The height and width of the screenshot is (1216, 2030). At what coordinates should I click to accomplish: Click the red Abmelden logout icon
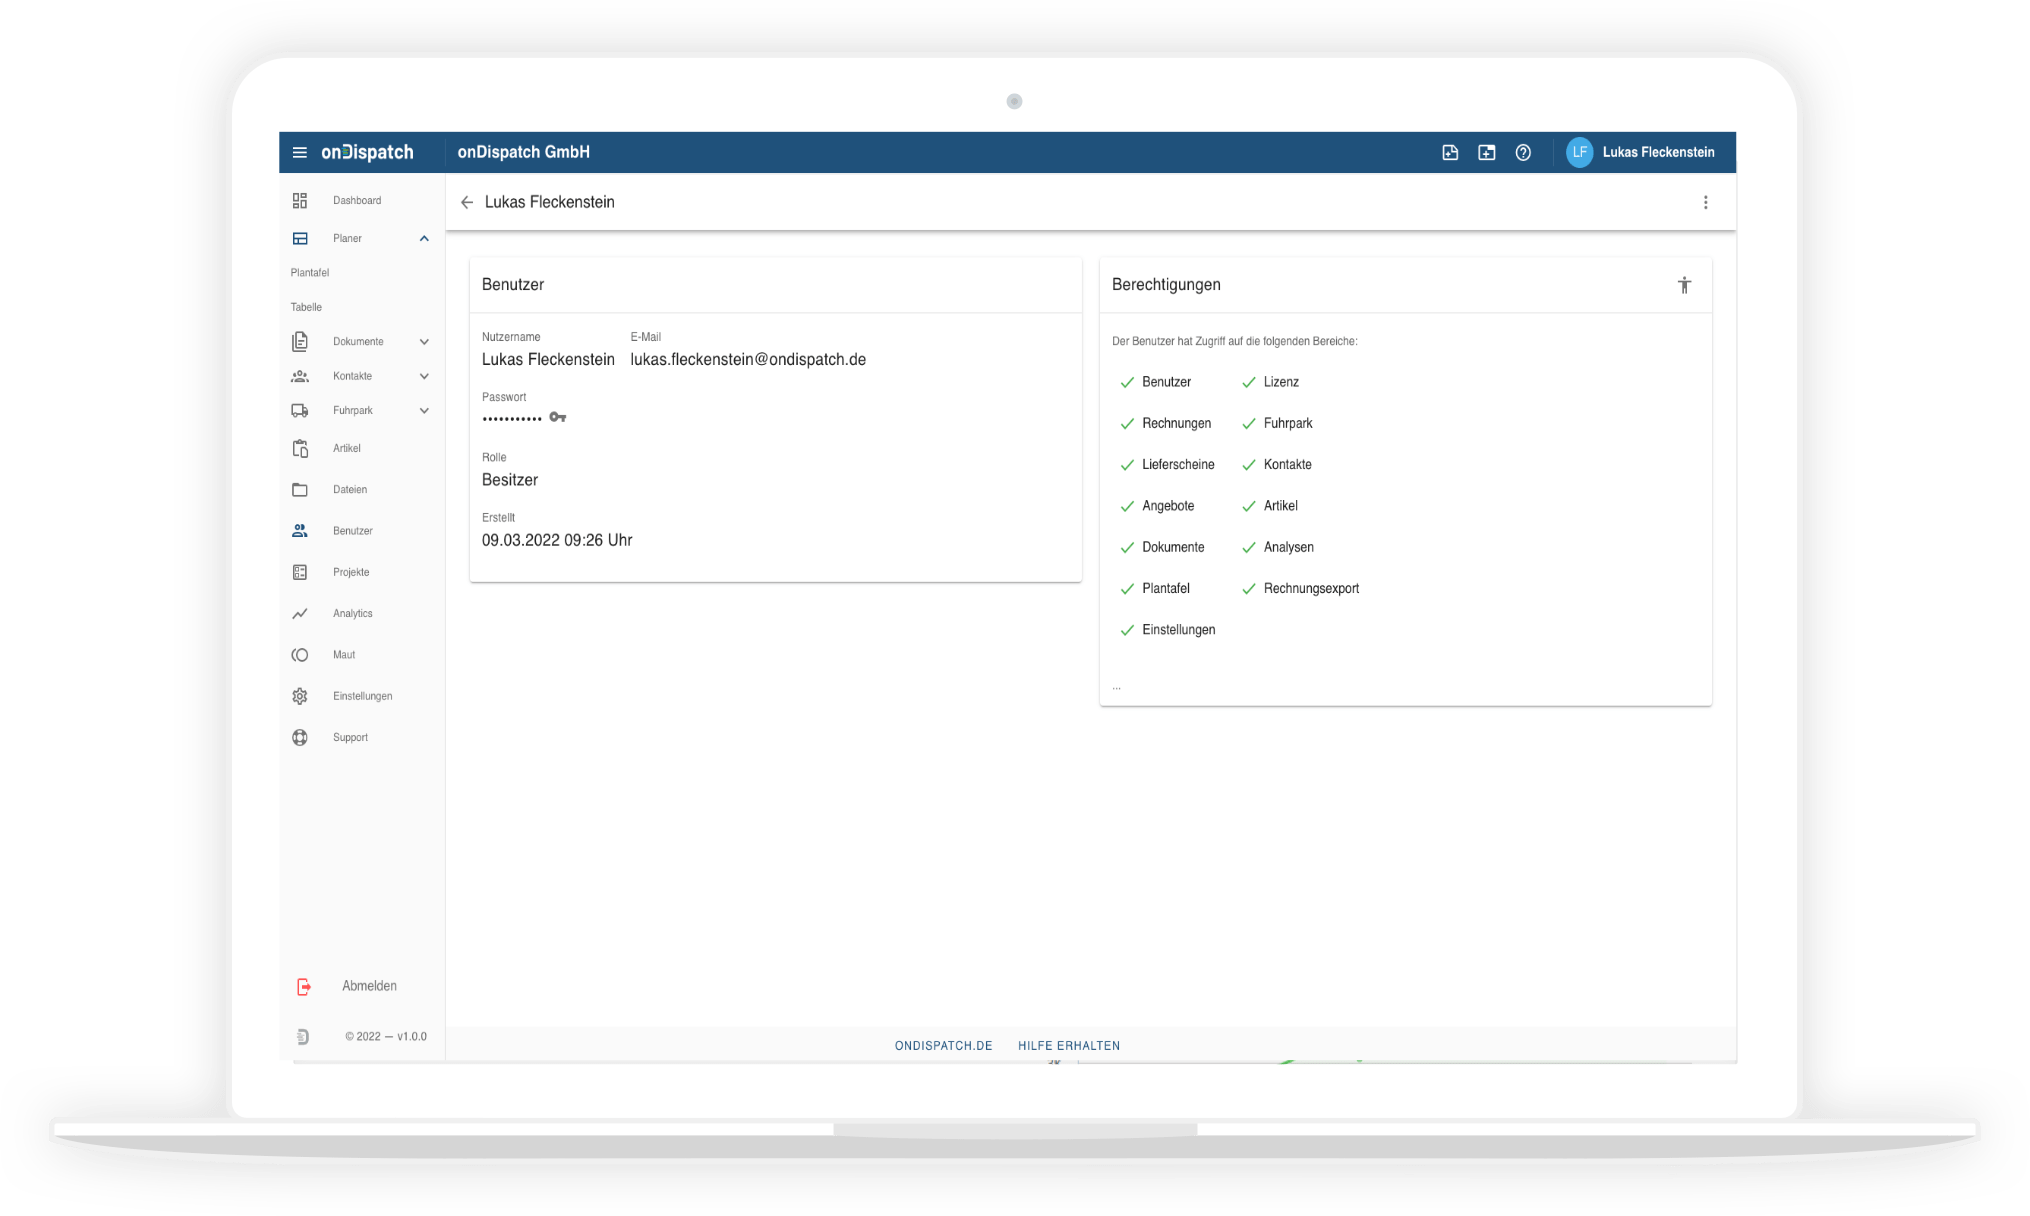pos(304,987)
